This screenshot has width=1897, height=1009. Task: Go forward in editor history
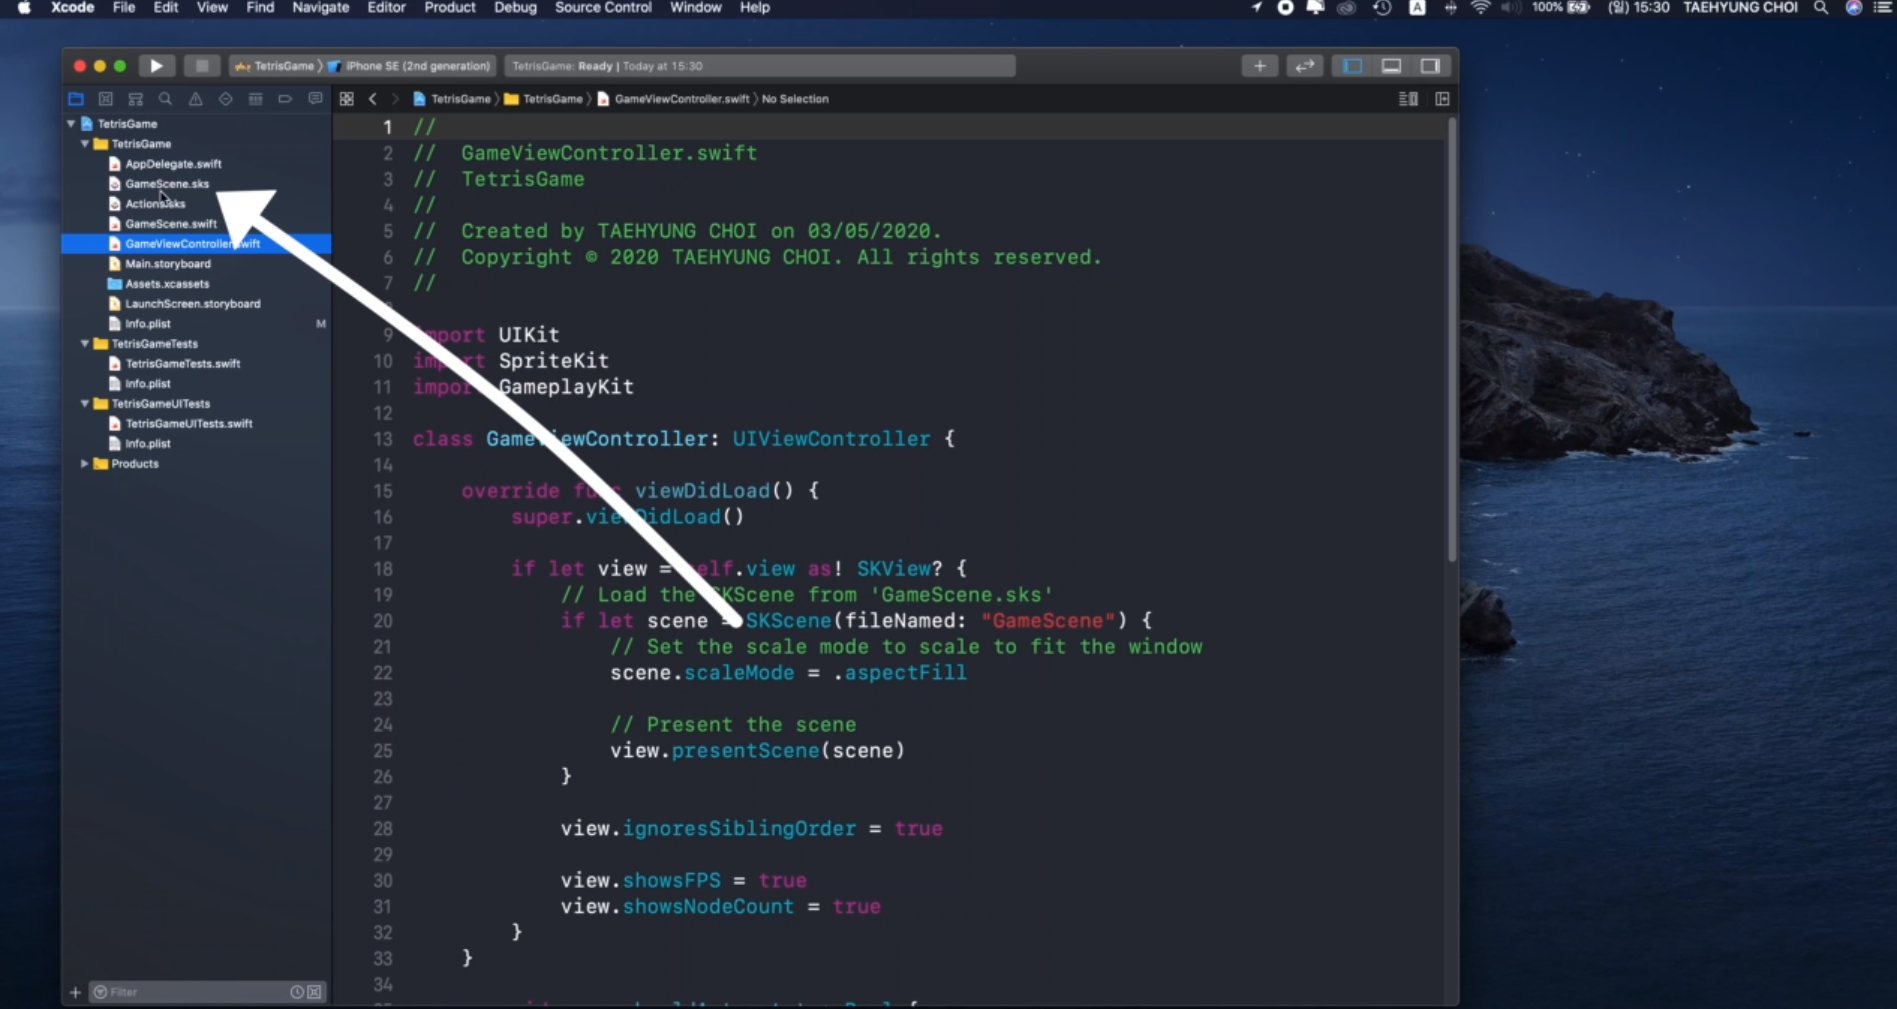[395, 99]
